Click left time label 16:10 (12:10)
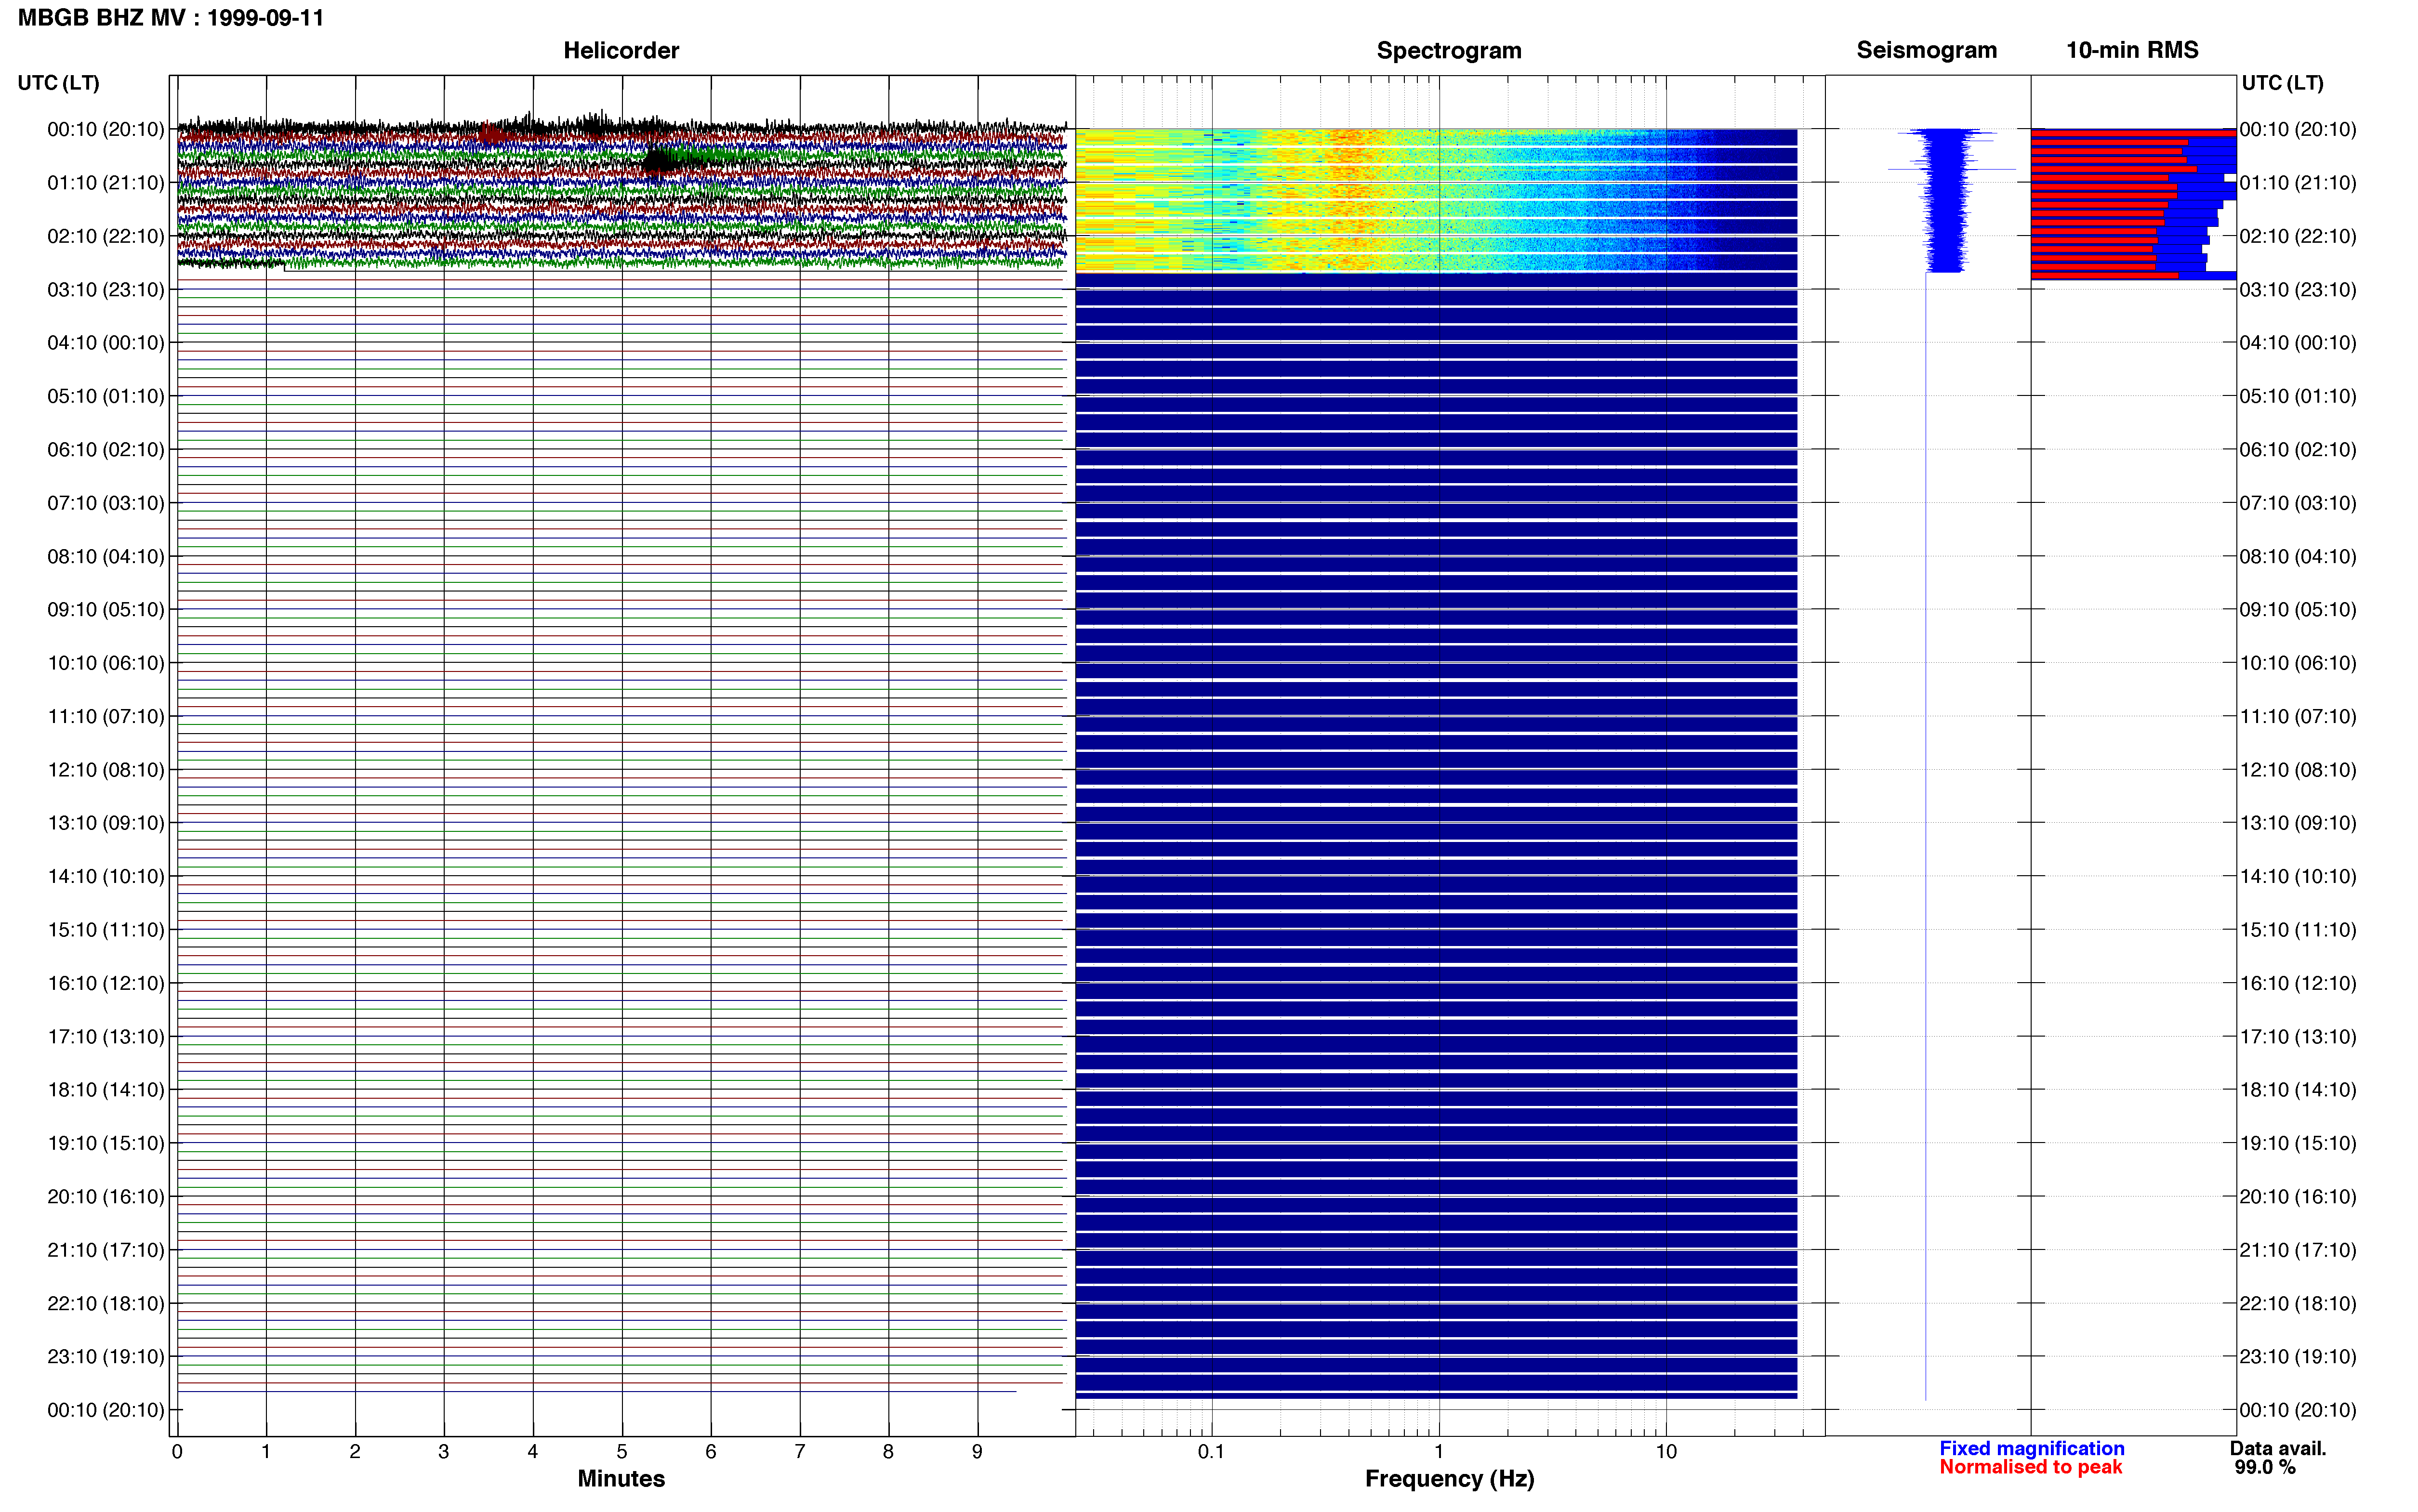Image resolution: width=2418 pixels, height=1512 pixels. pyautogui.click(x=106, y=983)
